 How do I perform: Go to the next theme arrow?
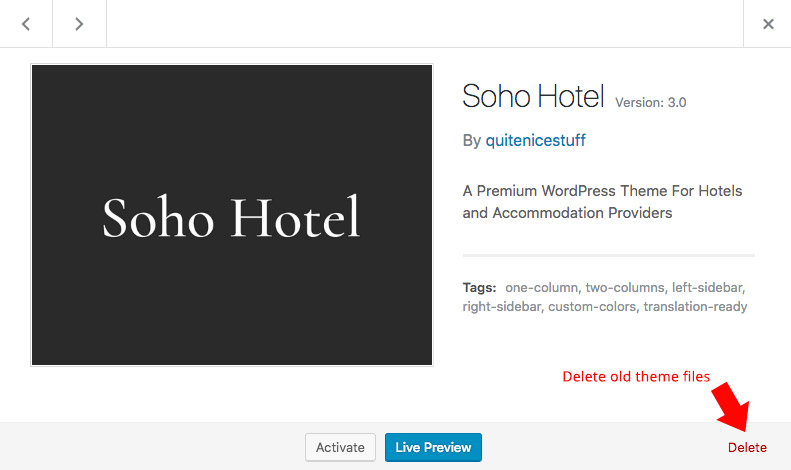(x=80, y=24)
